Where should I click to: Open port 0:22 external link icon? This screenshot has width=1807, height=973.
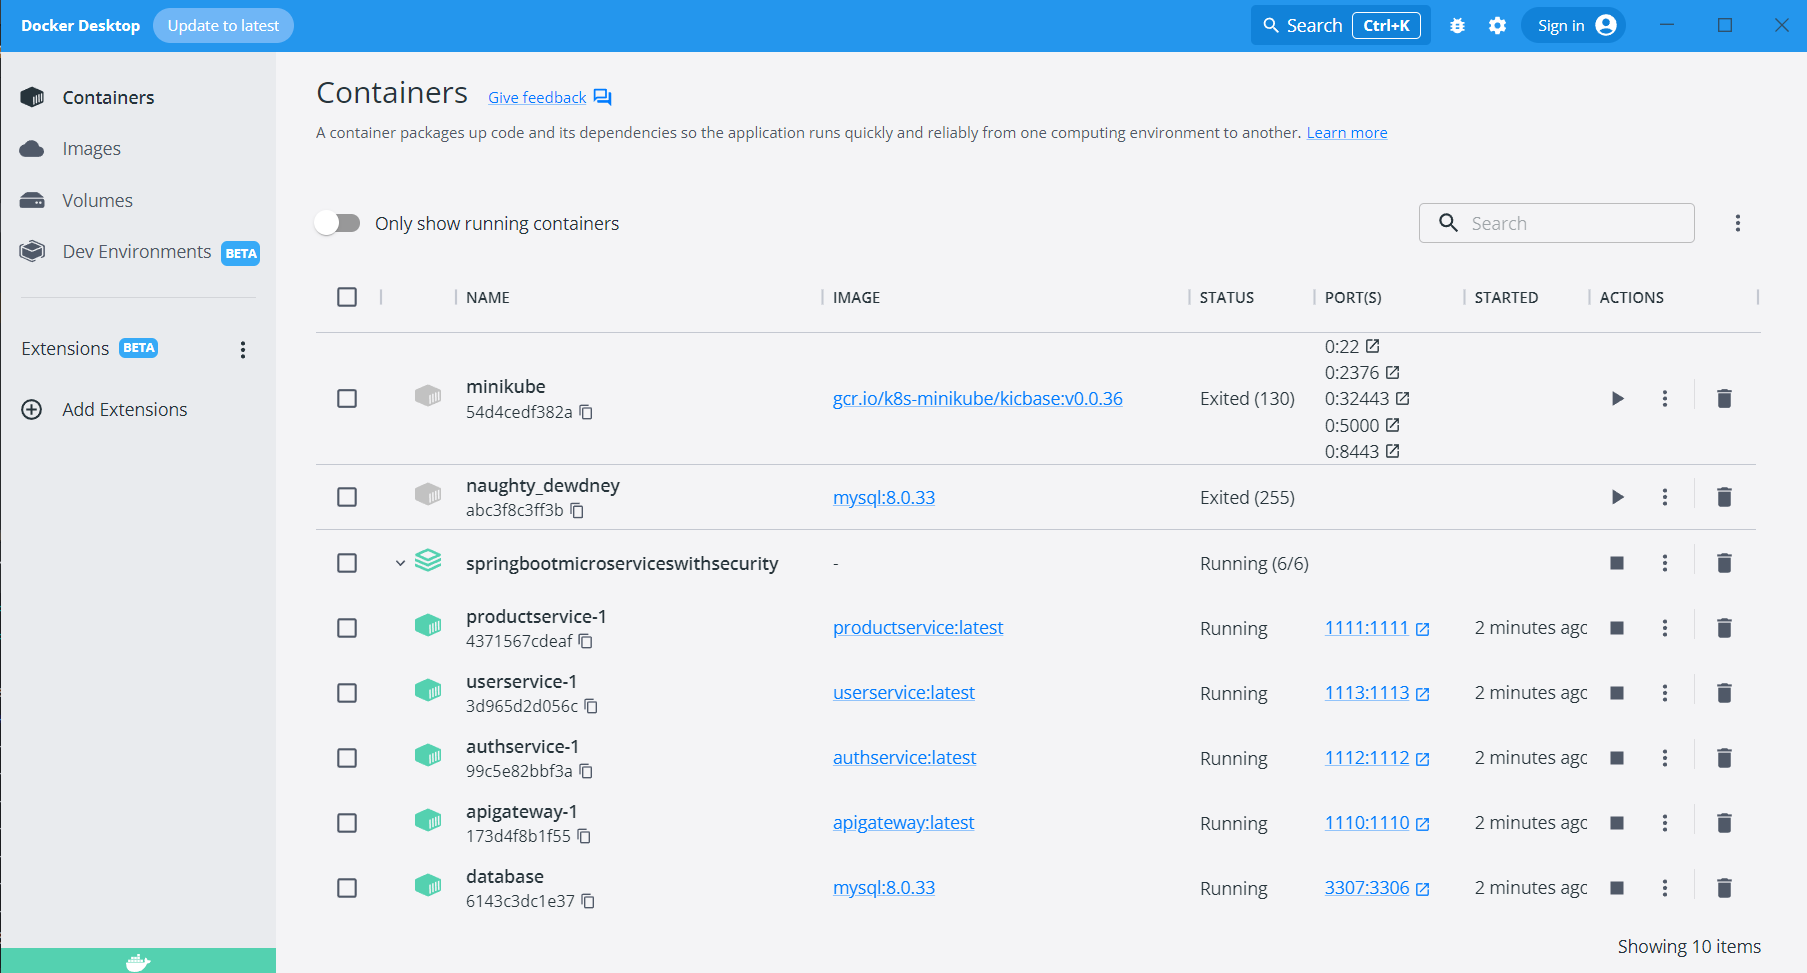pyautogui.click(x=1373, y=346)
